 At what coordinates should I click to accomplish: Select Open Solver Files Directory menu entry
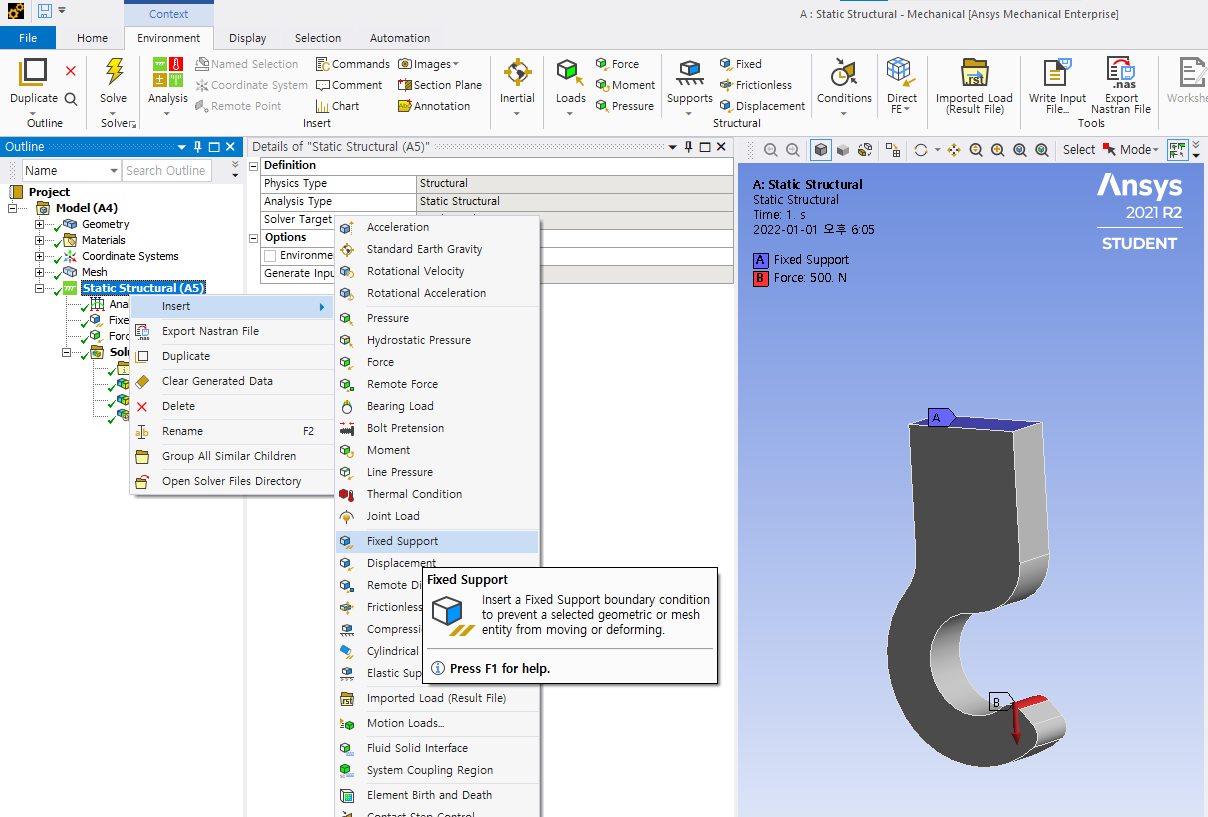(x=232, y=481)
